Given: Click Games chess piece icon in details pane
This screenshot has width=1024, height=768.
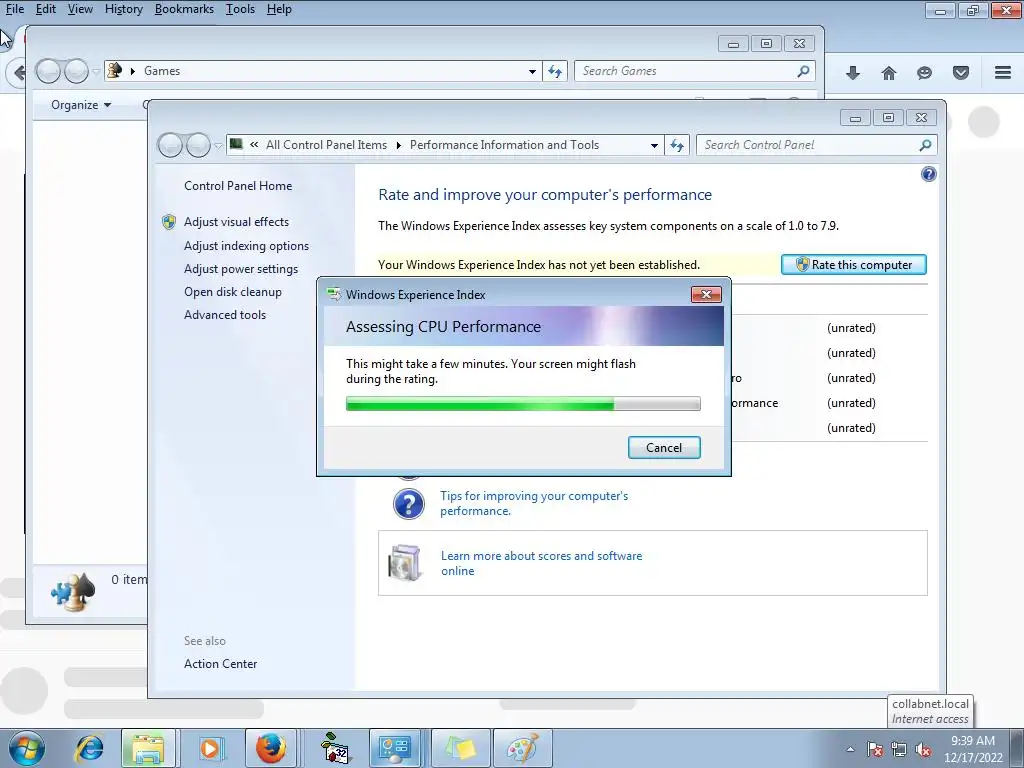Looking at the screenshot, I should pyautogui.click(x=73, y=592).
